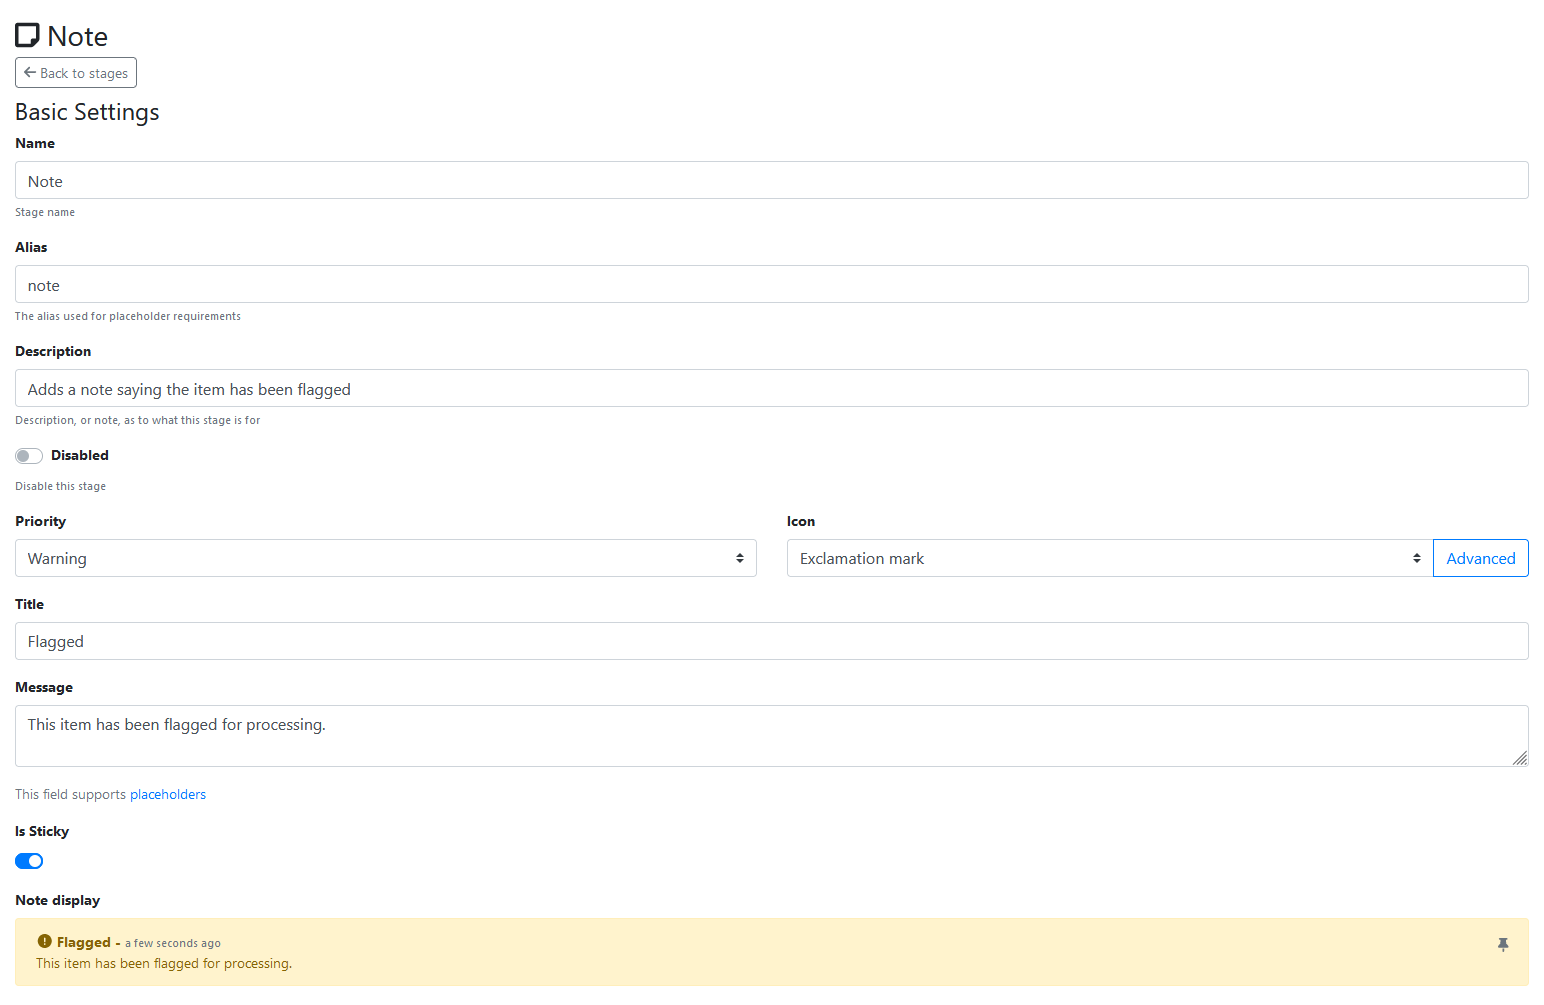Click the bold Flagged title in note preview
The image size is (1544, 1005).
(84, 942)
